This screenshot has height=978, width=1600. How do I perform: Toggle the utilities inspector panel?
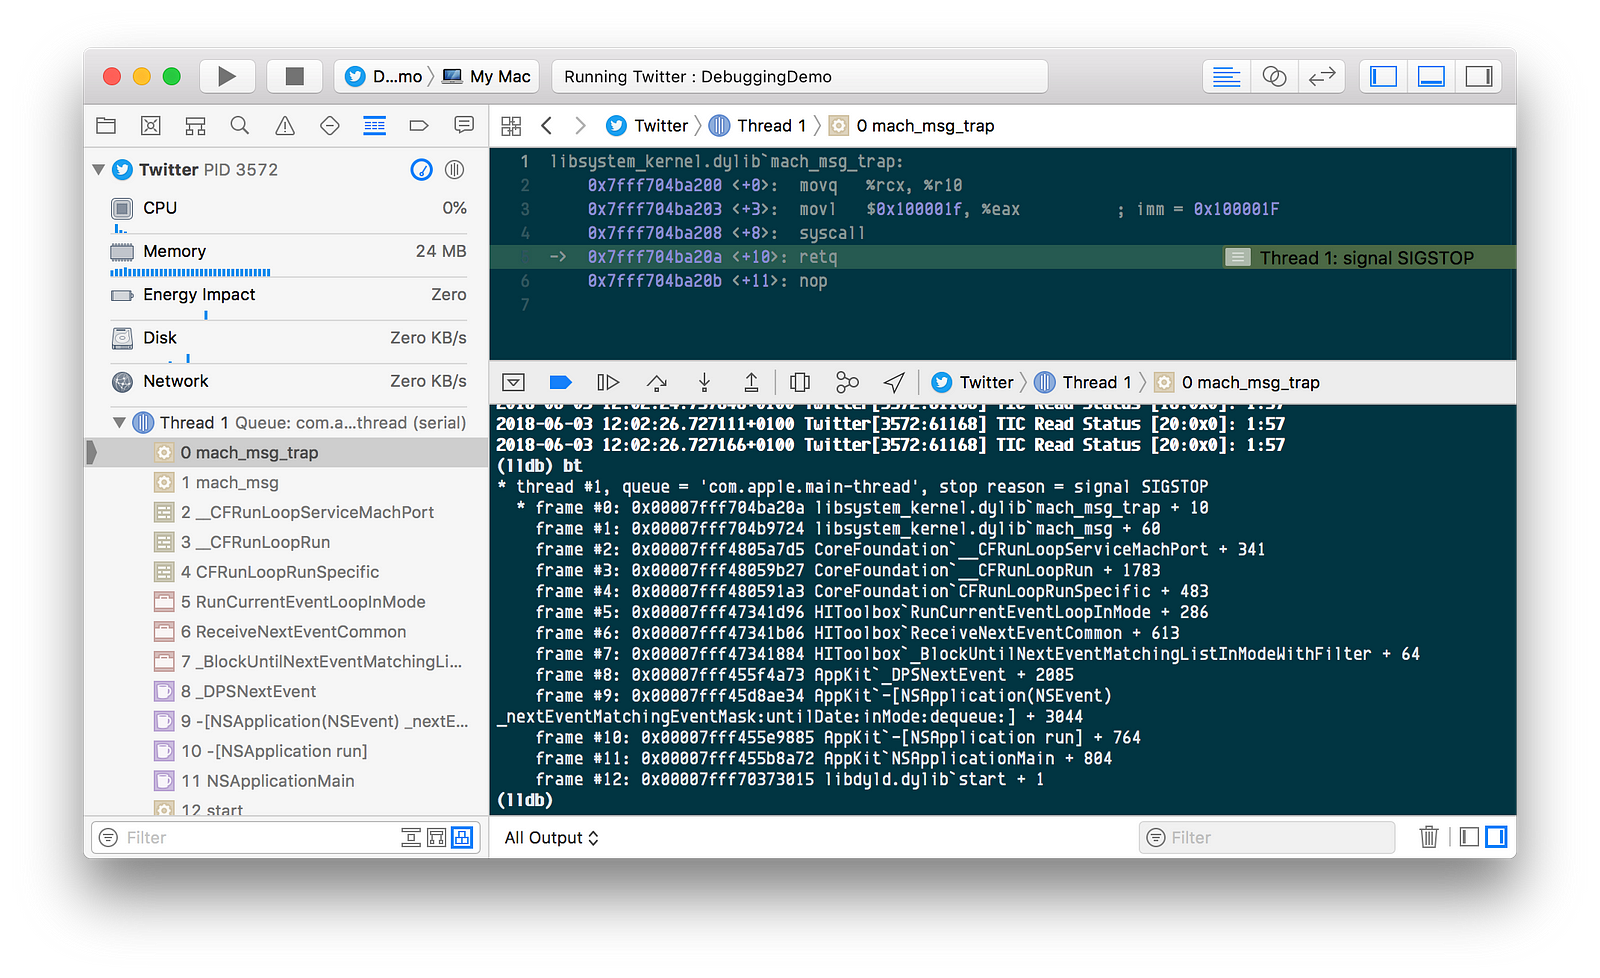pyautogui.click(x=1479, y=76)
